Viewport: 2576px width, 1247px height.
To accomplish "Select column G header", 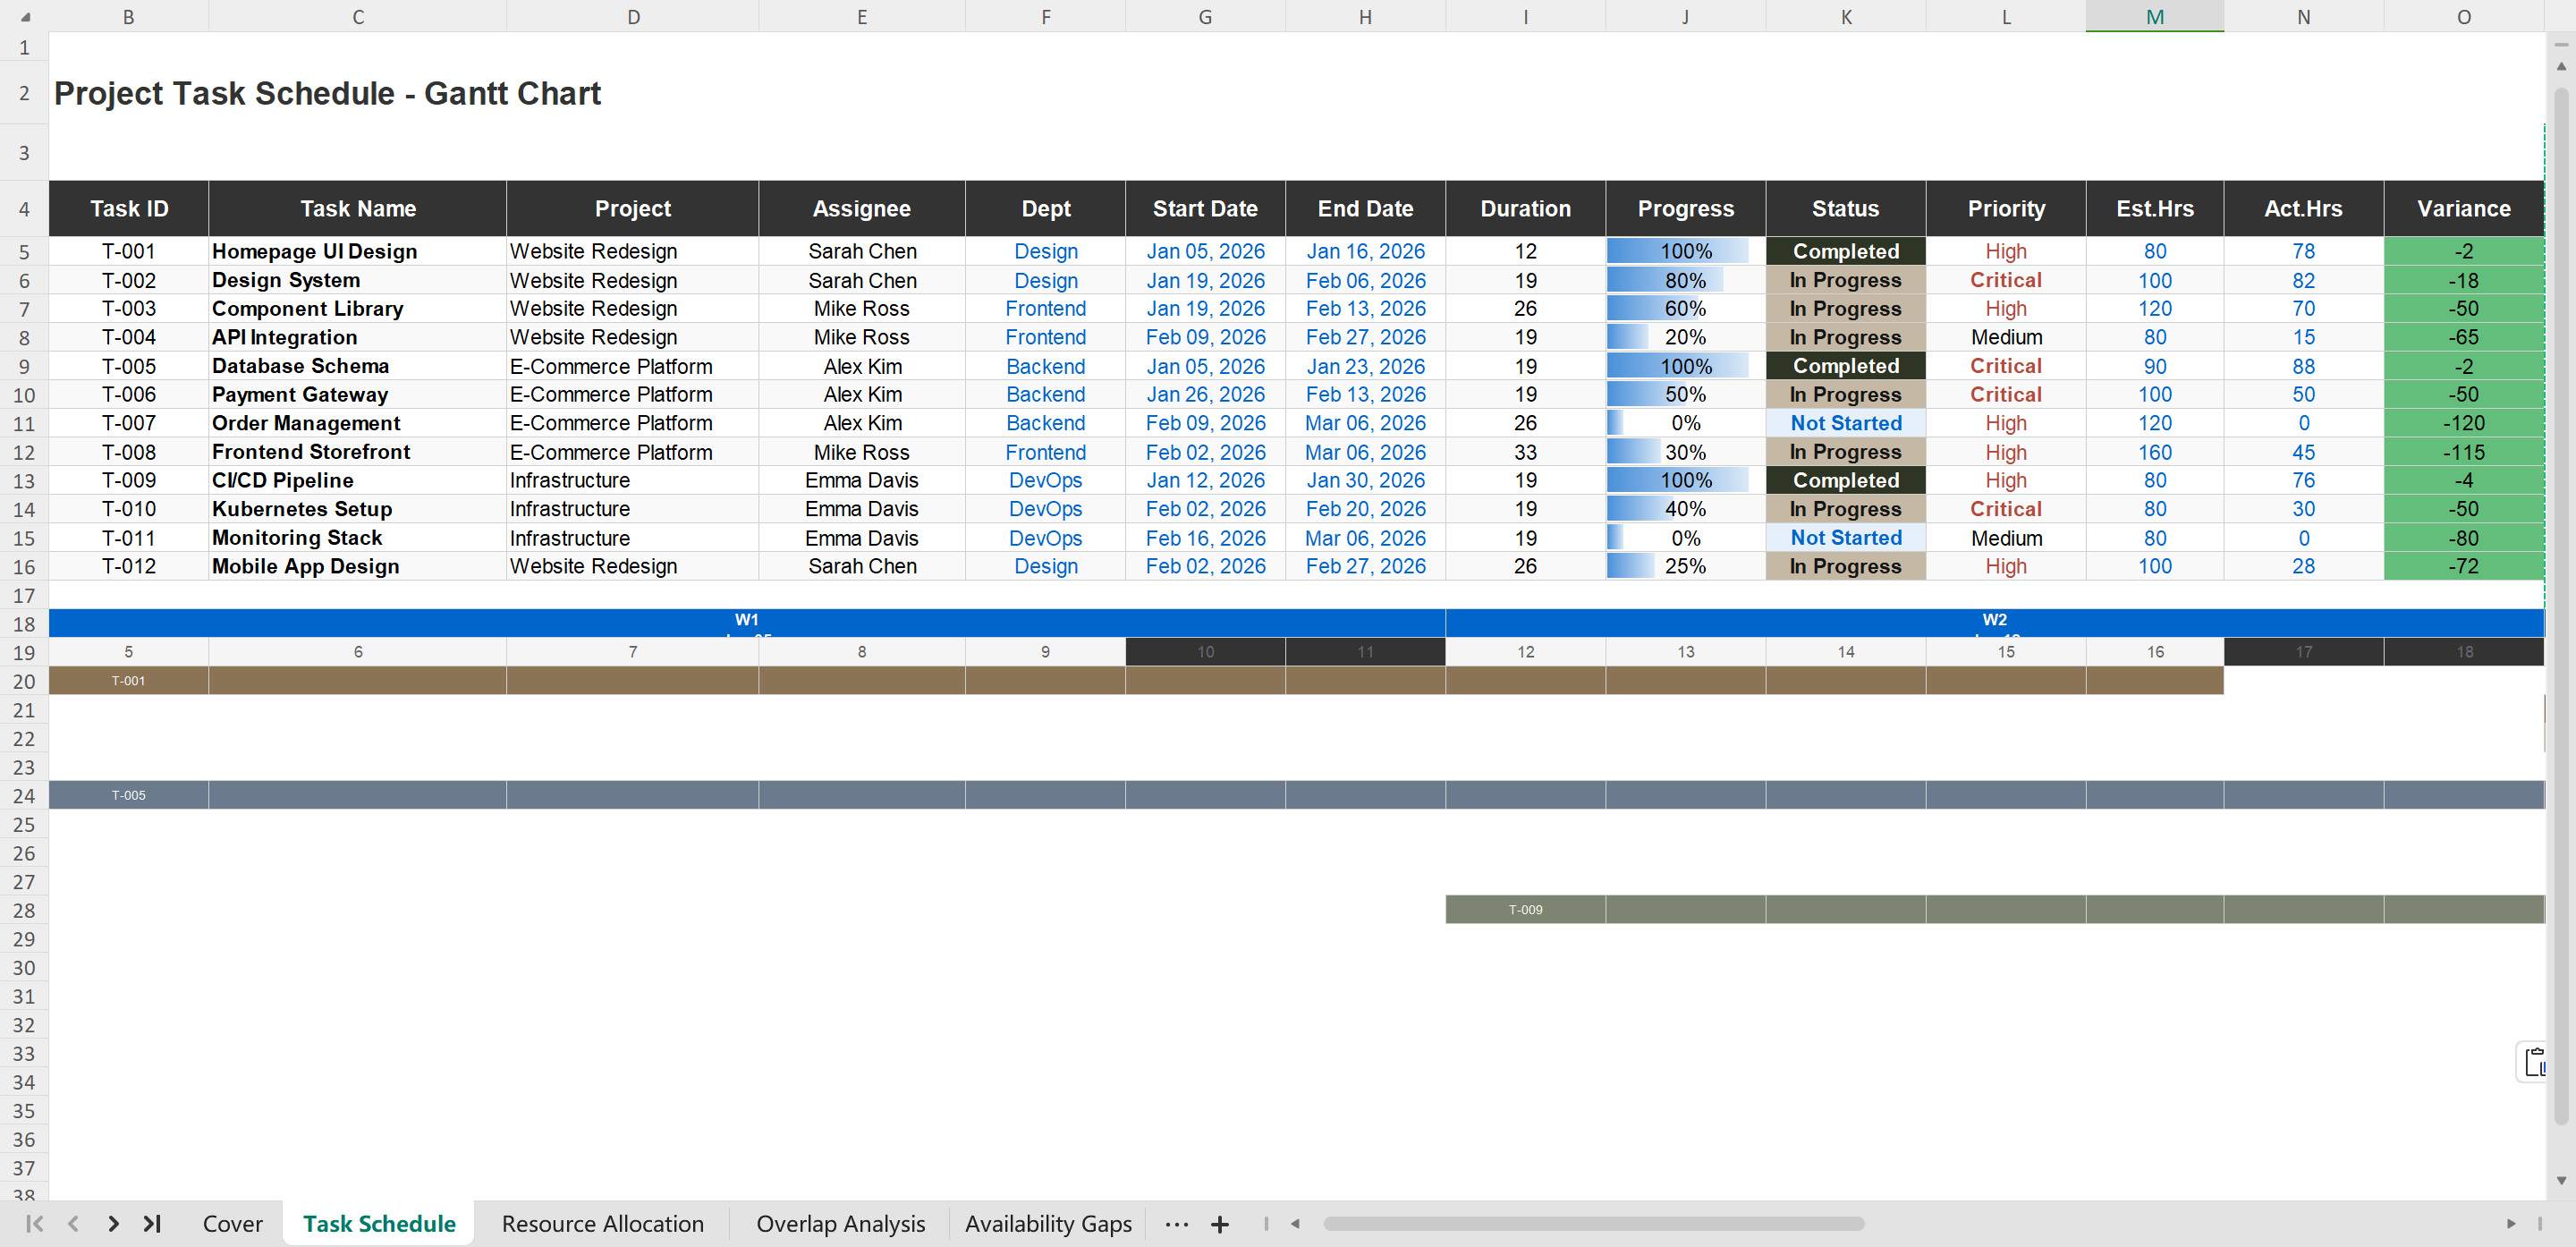I will 1205,17.
